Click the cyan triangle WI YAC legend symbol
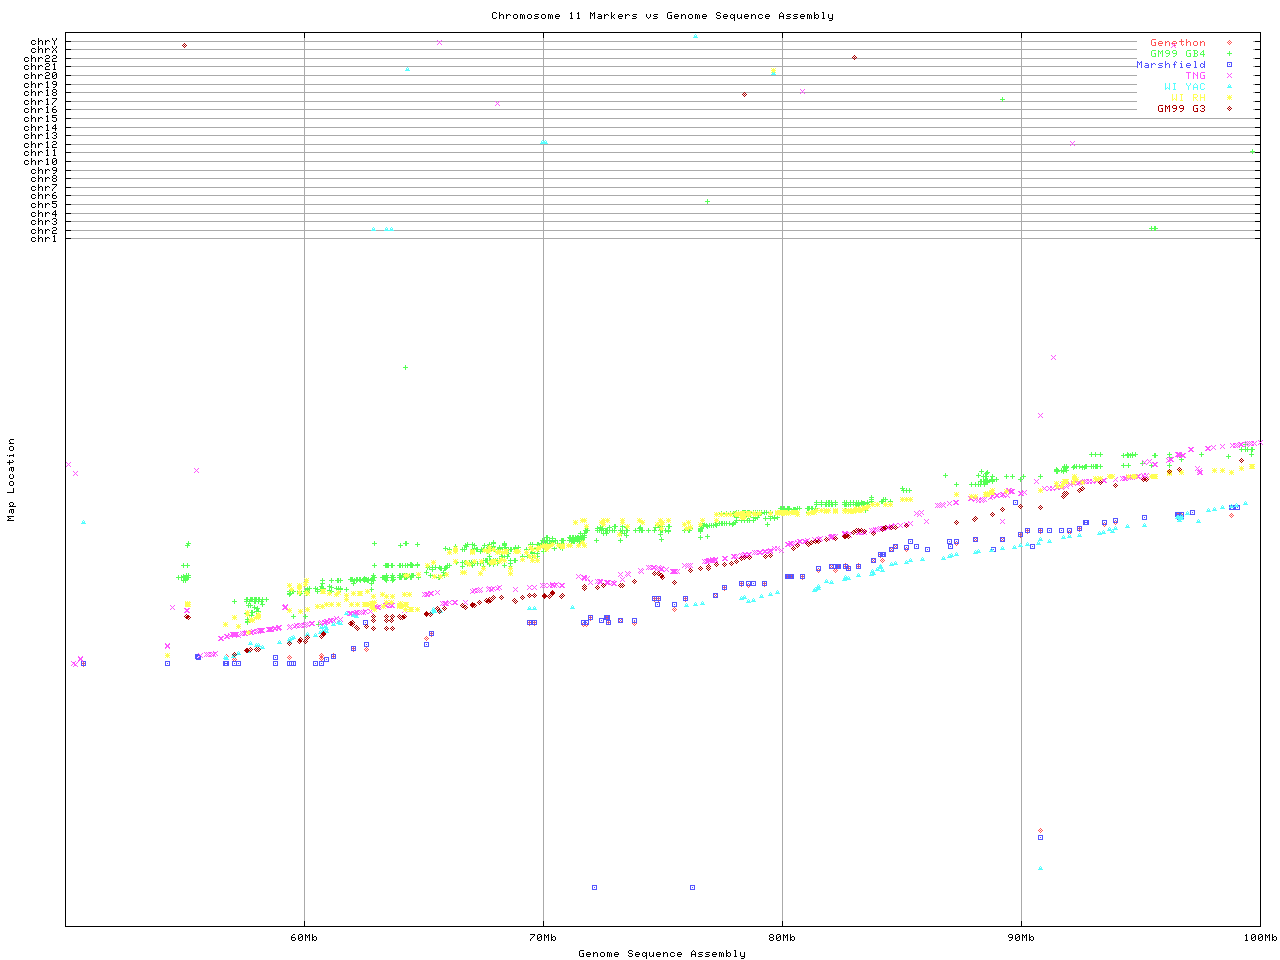 click(x=1229, y=87)
